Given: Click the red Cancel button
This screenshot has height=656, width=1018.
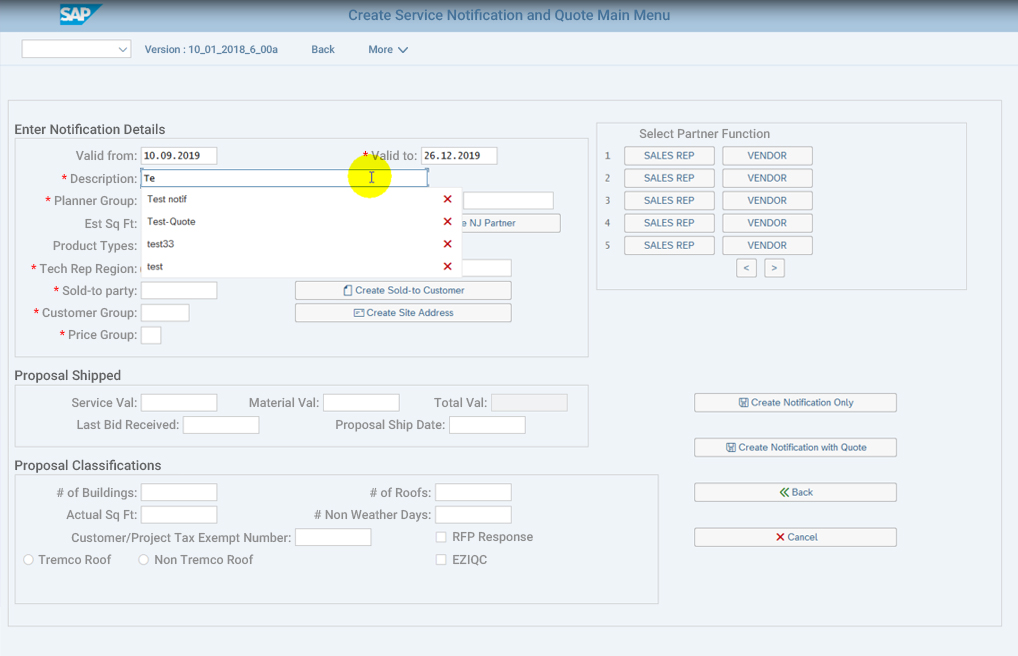Looking at the screenshot, I should 795,537.
